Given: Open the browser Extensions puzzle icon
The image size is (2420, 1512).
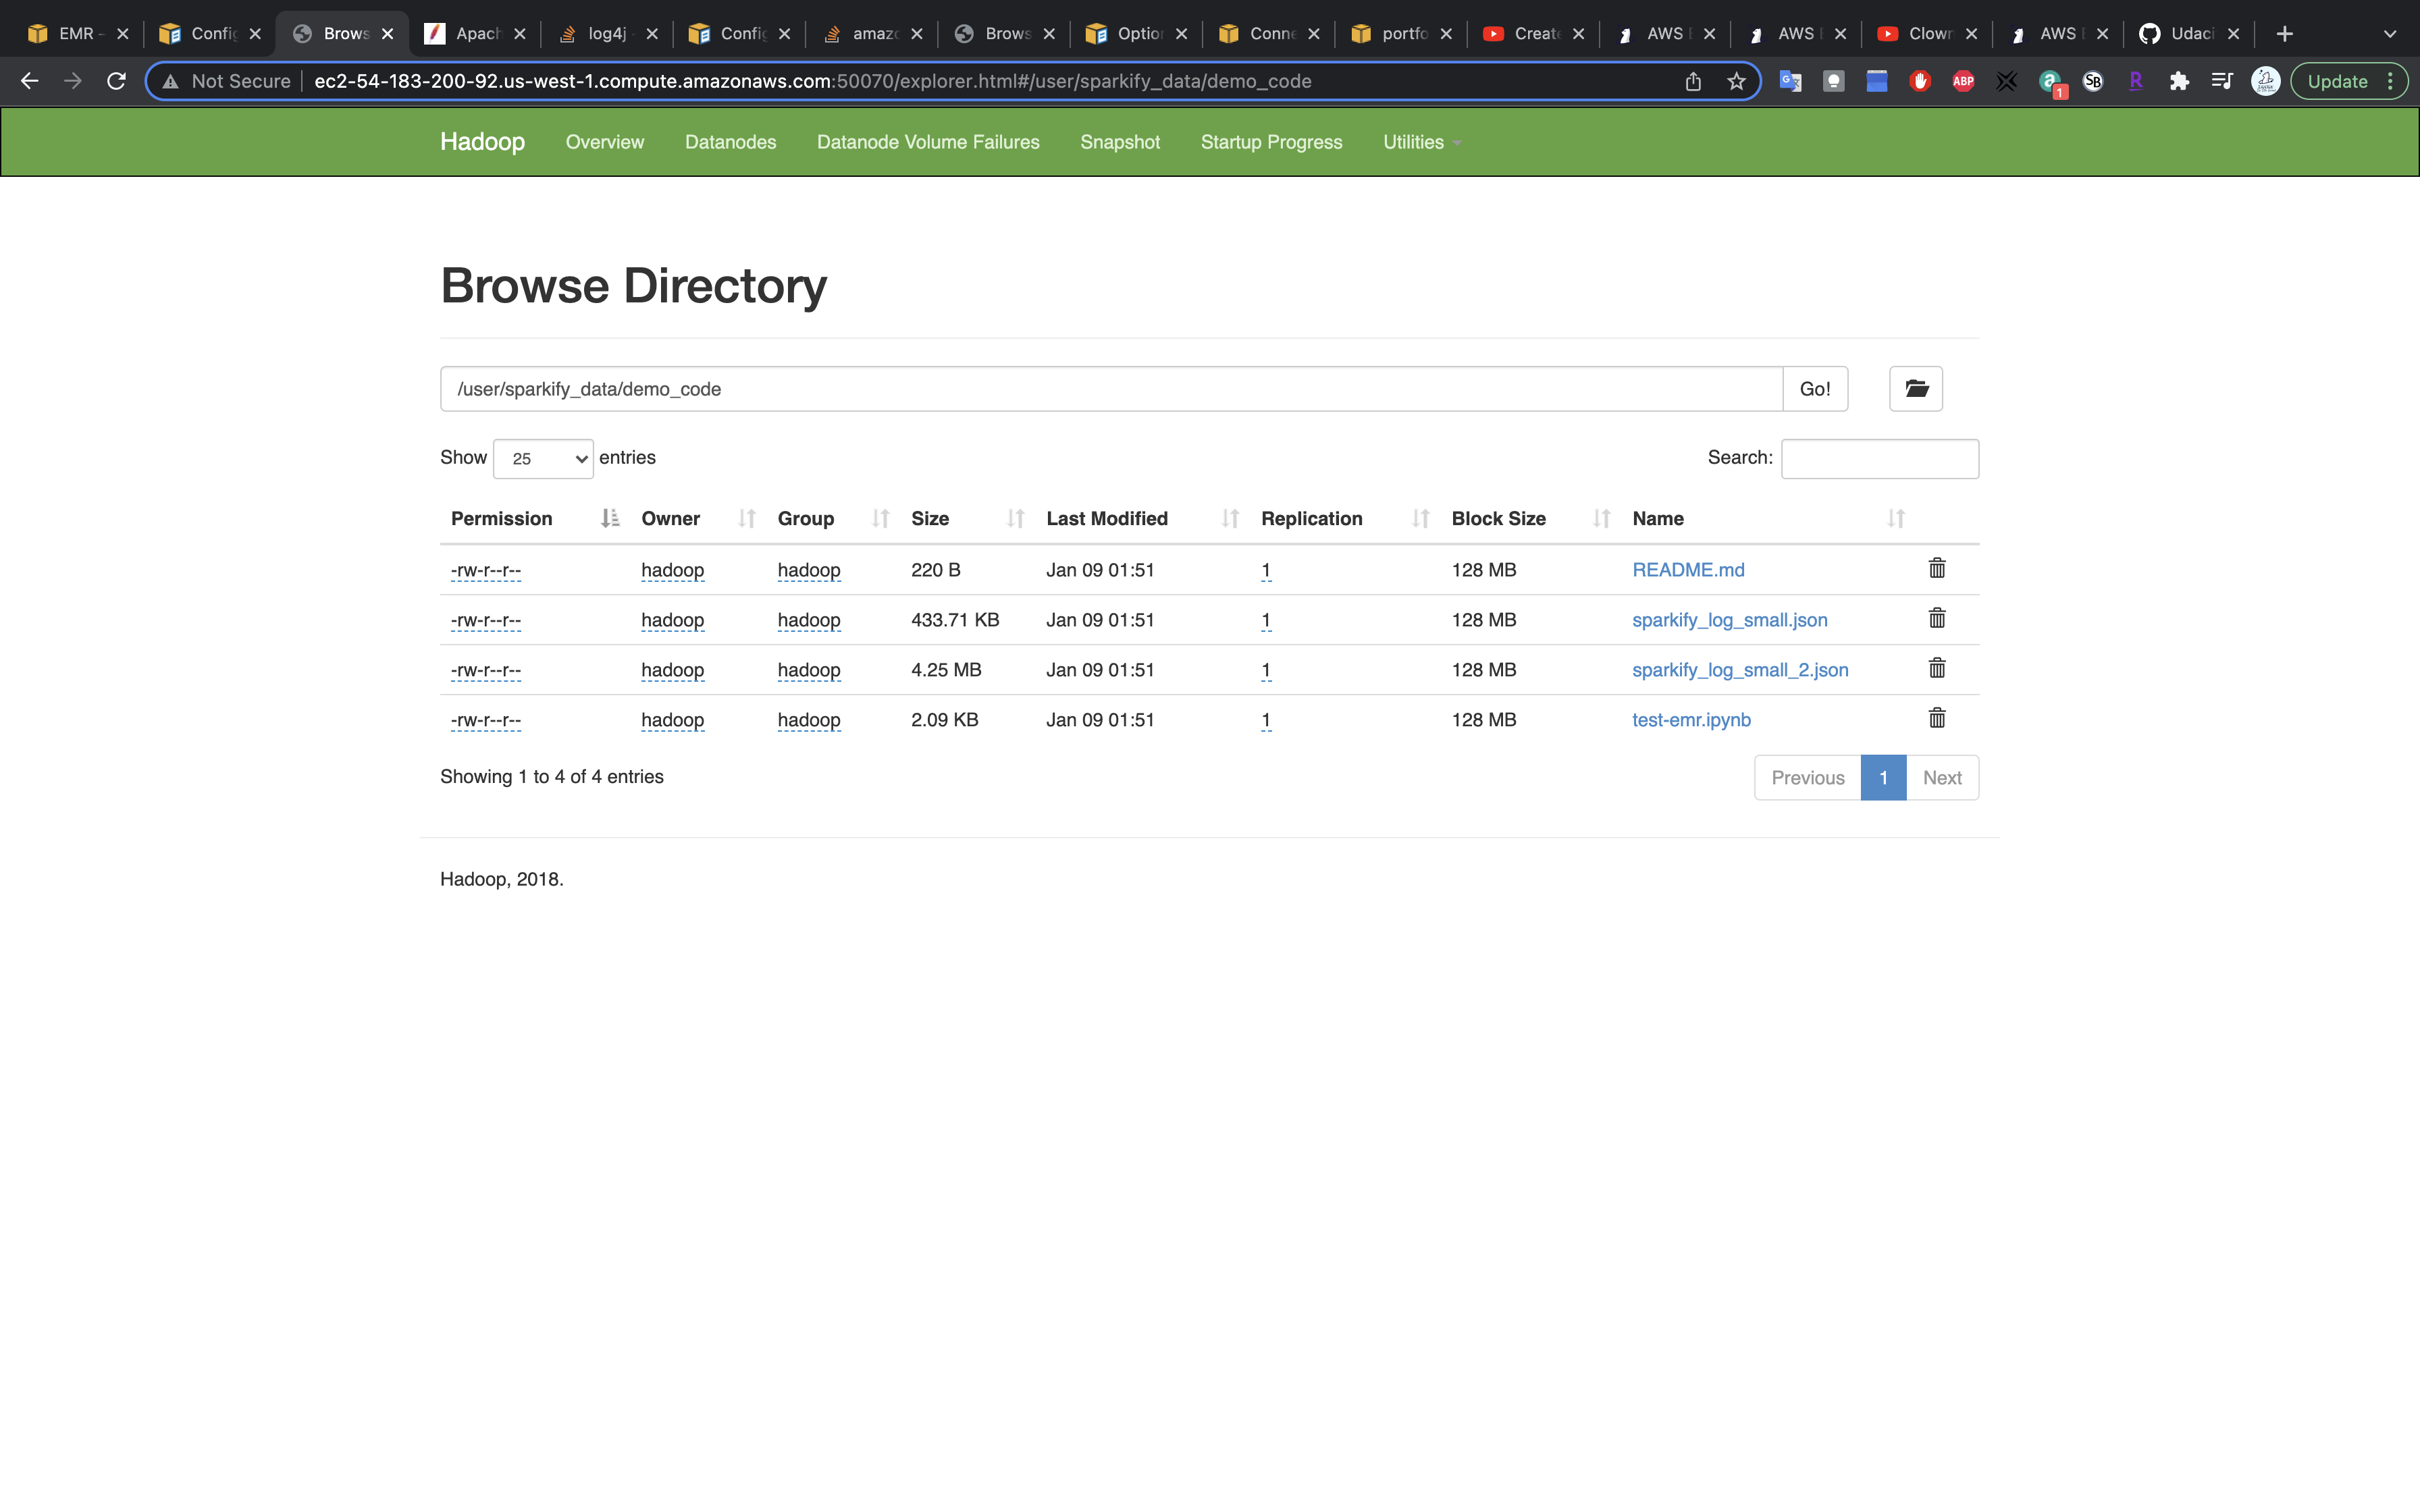Looking at the screenshot, I should [x=2179, y=81].
